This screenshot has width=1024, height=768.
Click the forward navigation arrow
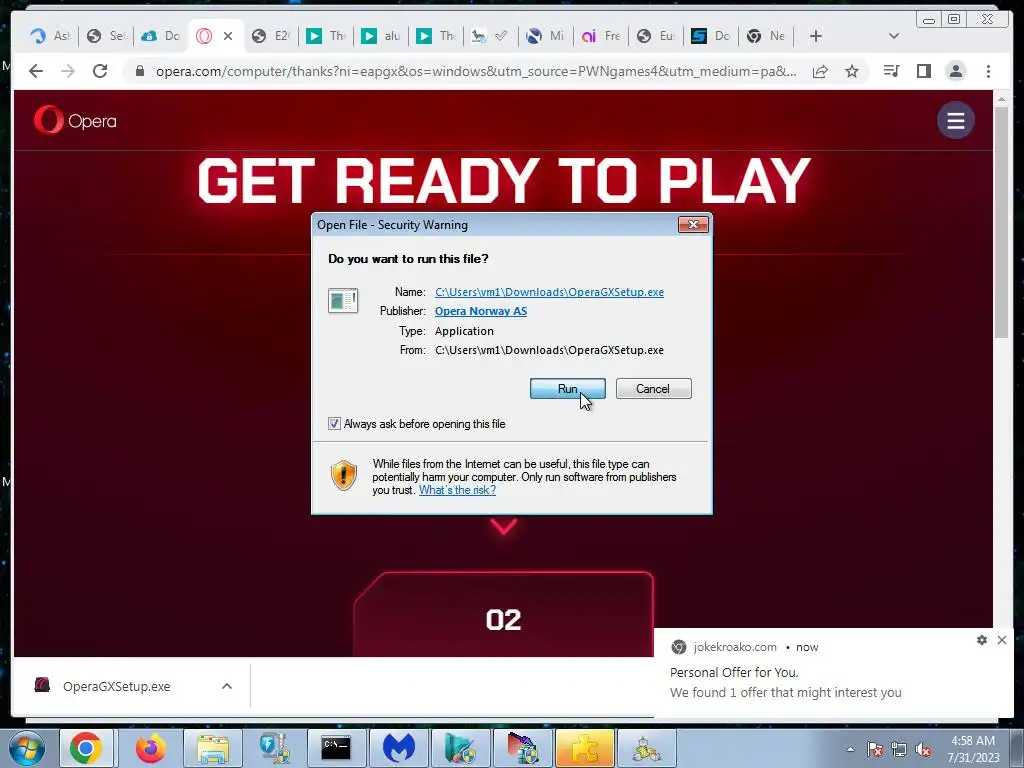click(x=68, y=71)
